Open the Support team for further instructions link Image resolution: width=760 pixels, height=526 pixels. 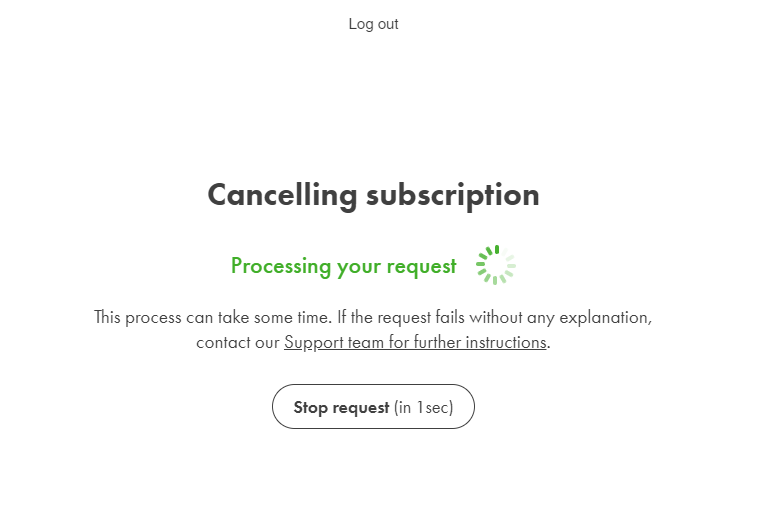click(x=415, y=342)
